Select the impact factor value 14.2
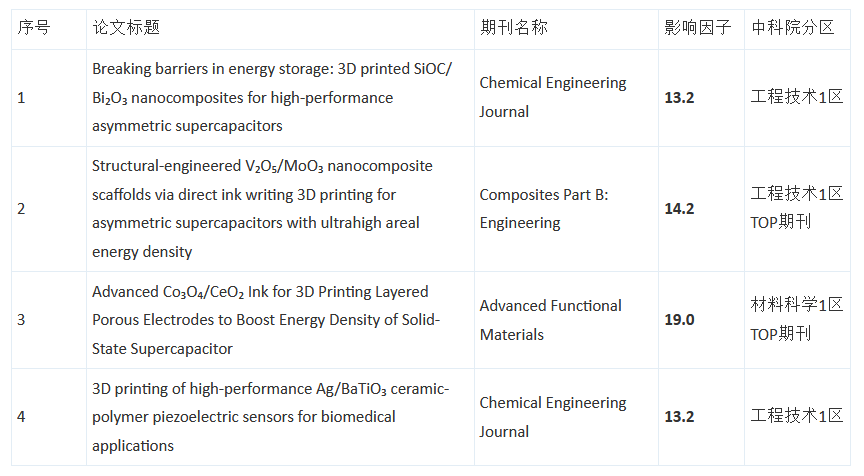This screenshot has width=864, height=476. (x=679, y=209)
